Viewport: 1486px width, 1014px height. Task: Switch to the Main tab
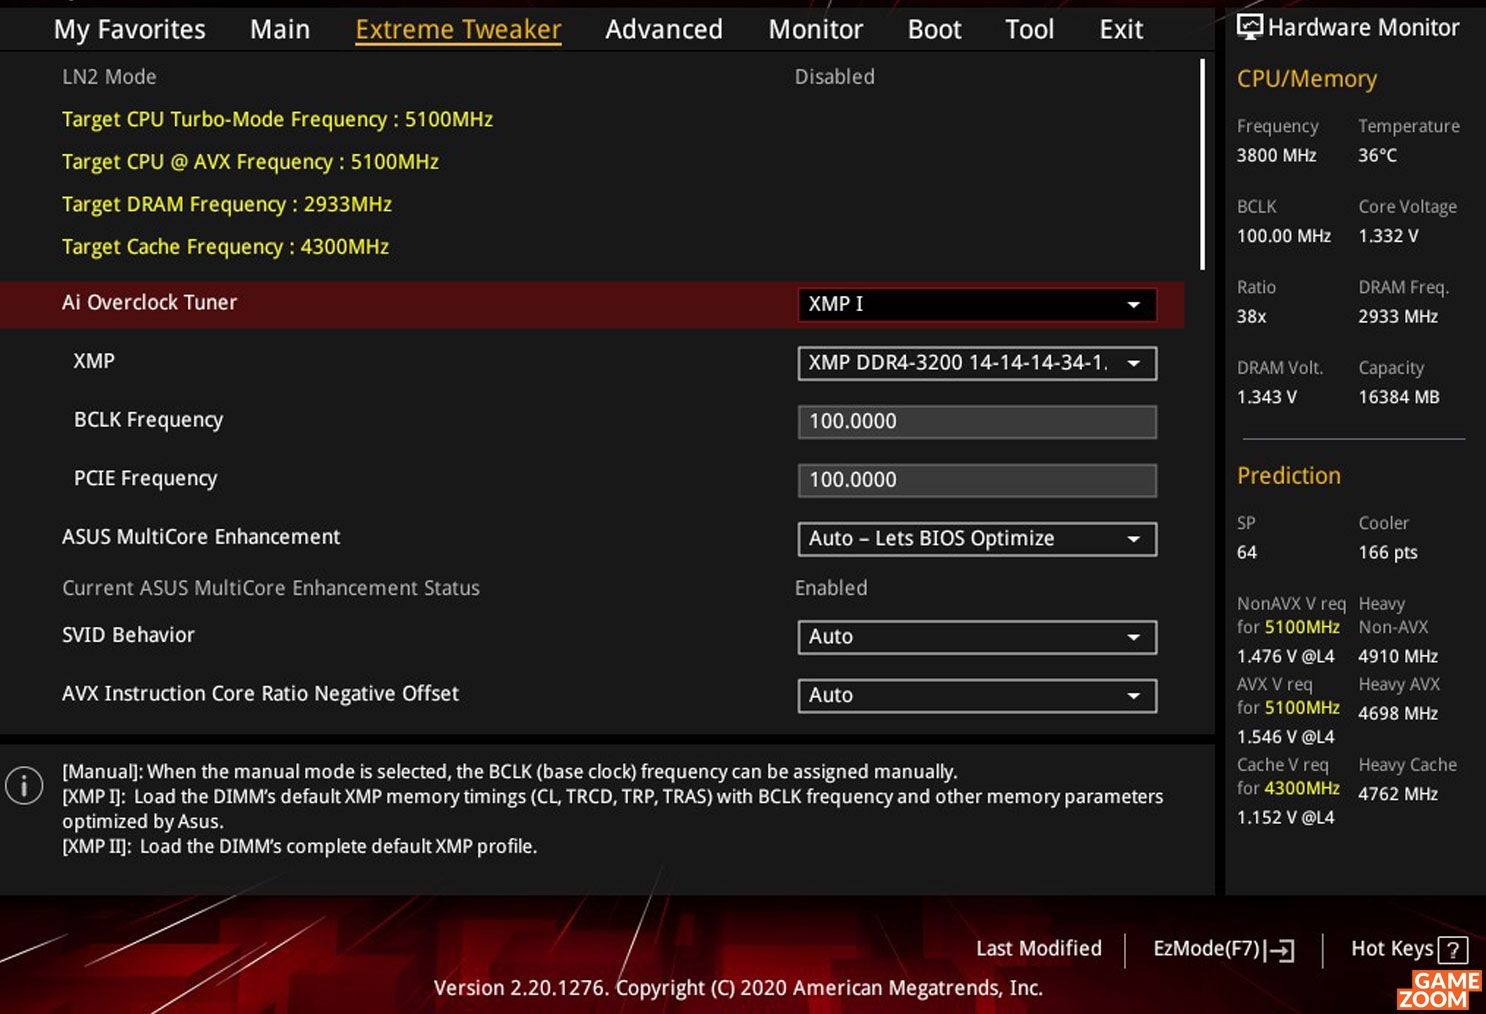point(280,30)
